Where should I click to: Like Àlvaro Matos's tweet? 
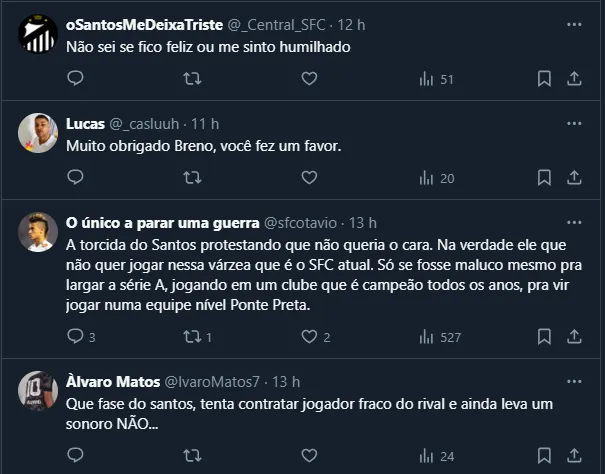[309, 457]
